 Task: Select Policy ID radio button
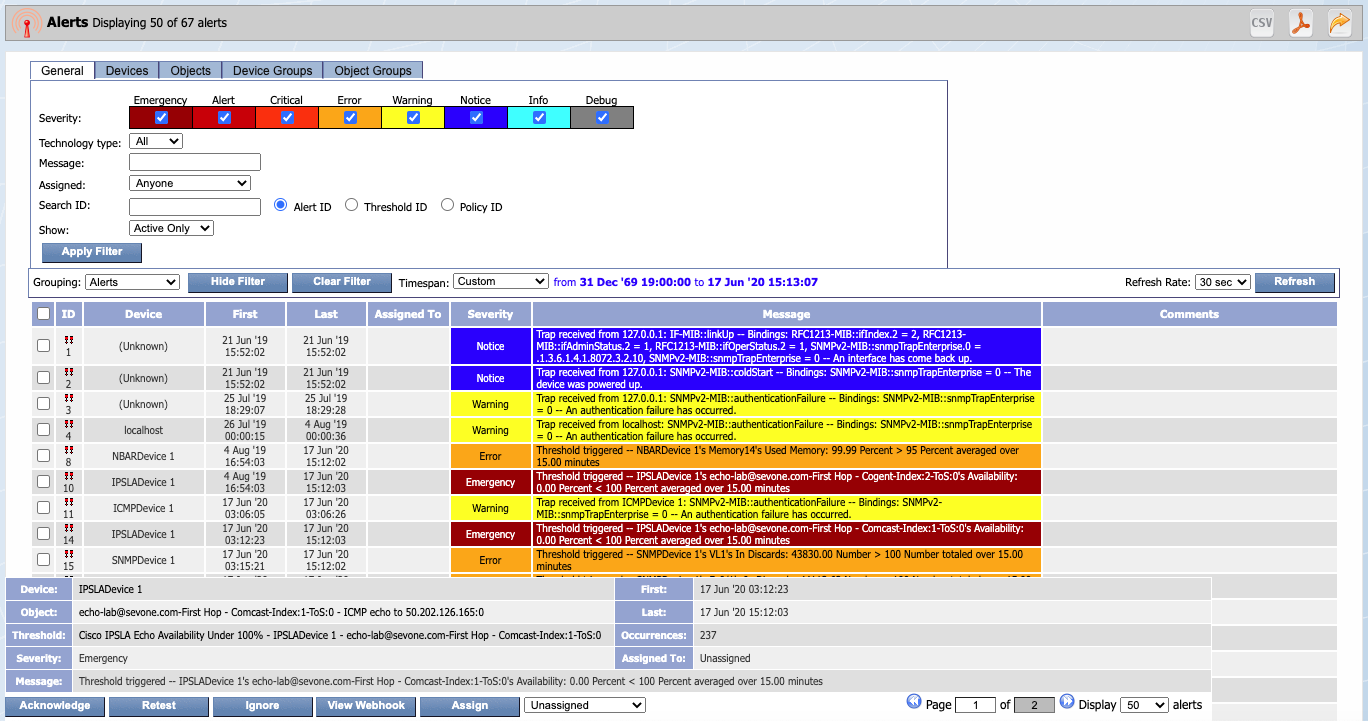[447, 205]
